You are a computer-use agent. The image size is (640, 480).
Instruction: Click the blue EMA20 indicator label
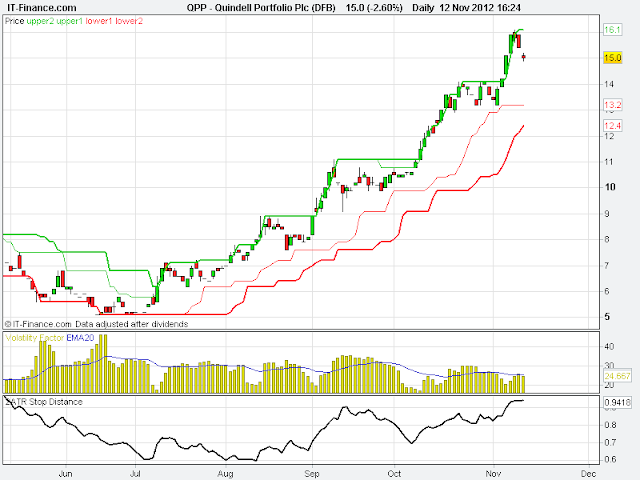click(80, 338)
